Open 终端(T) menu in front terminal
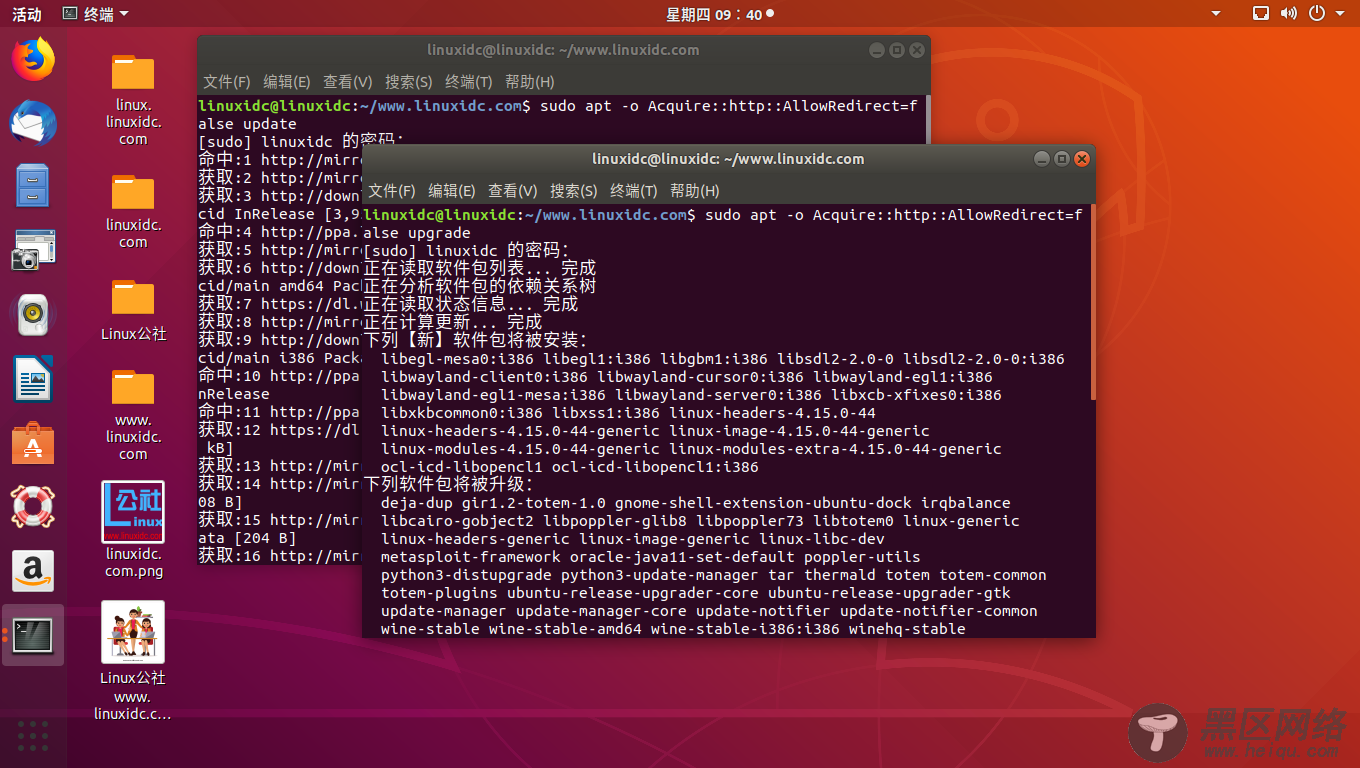This screenshot has height=768, width=1360. tap(633, 190)
